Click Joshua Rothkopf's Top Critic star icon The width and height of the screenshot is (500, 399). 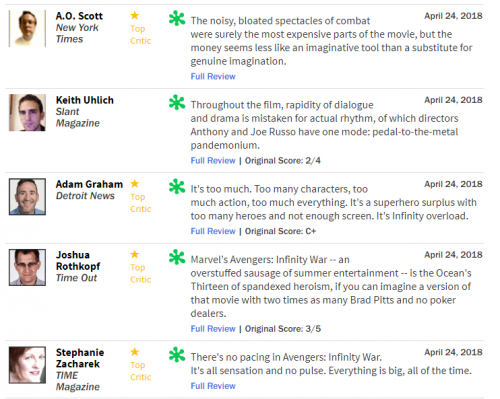coord(135,254)
